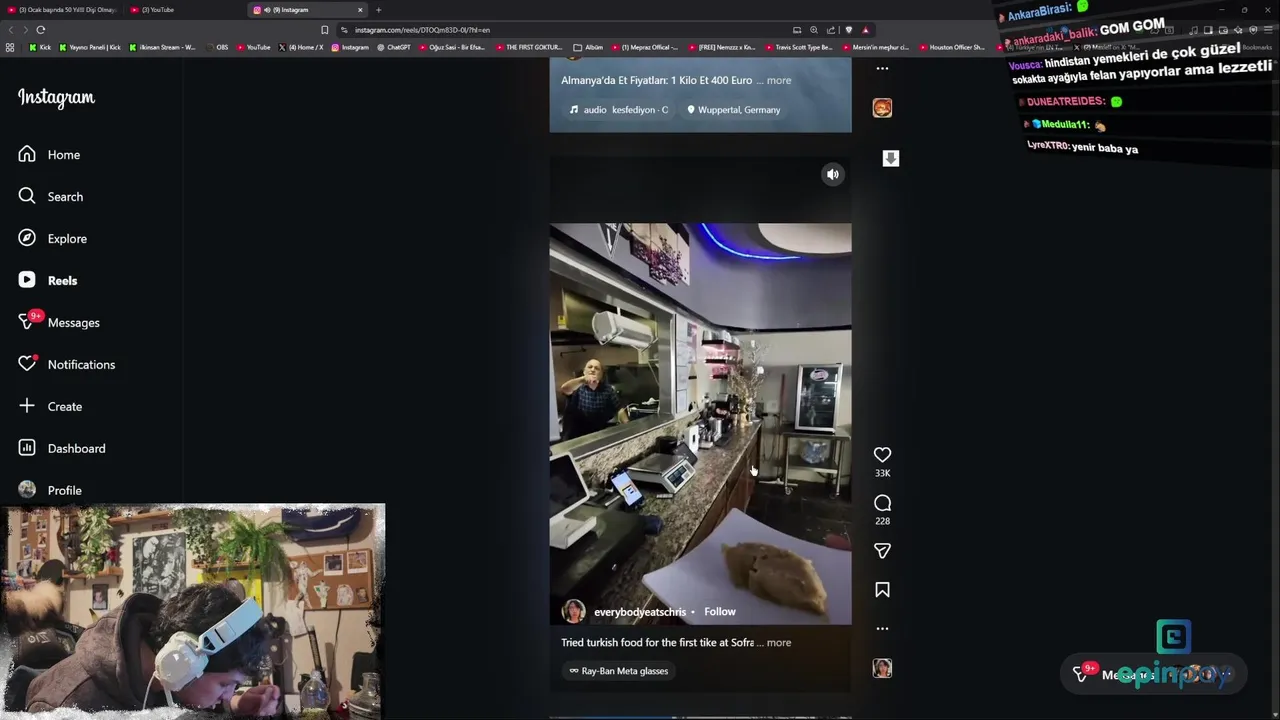Open the site settings icon in the address bar
This screenshot has width=1280, height=720.
(344, 30)
